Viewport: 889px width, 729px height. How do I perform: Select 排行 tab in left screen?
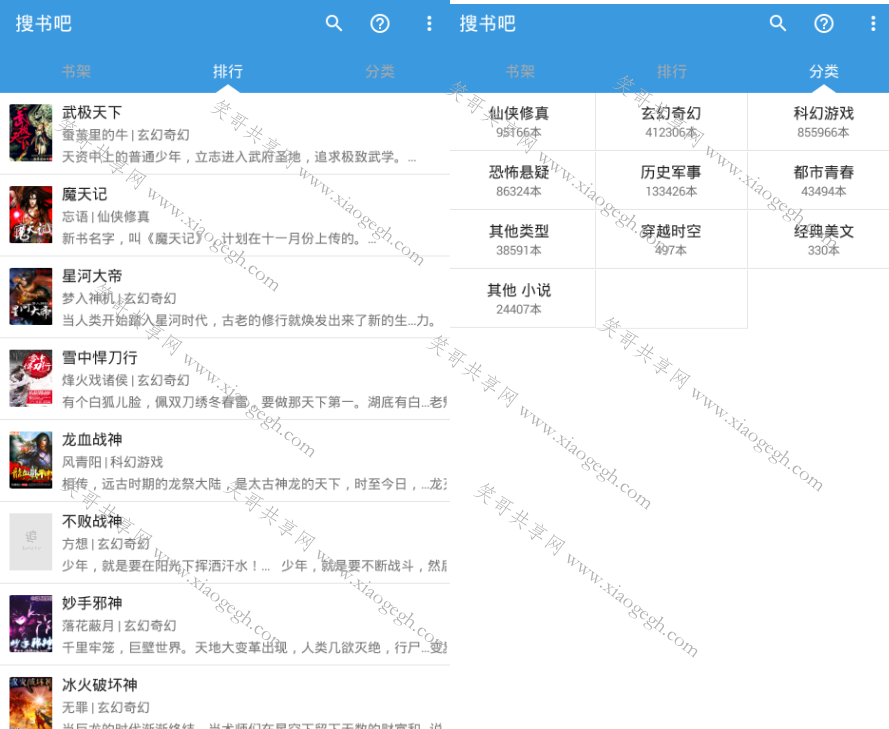coord(228,71)
